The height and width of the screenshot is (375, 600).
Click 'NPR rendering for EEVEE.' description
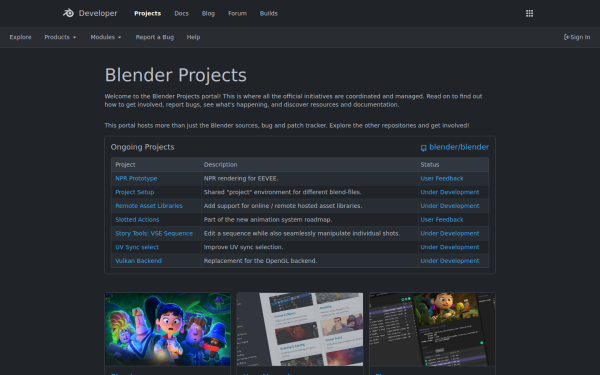tap(241, 178)
